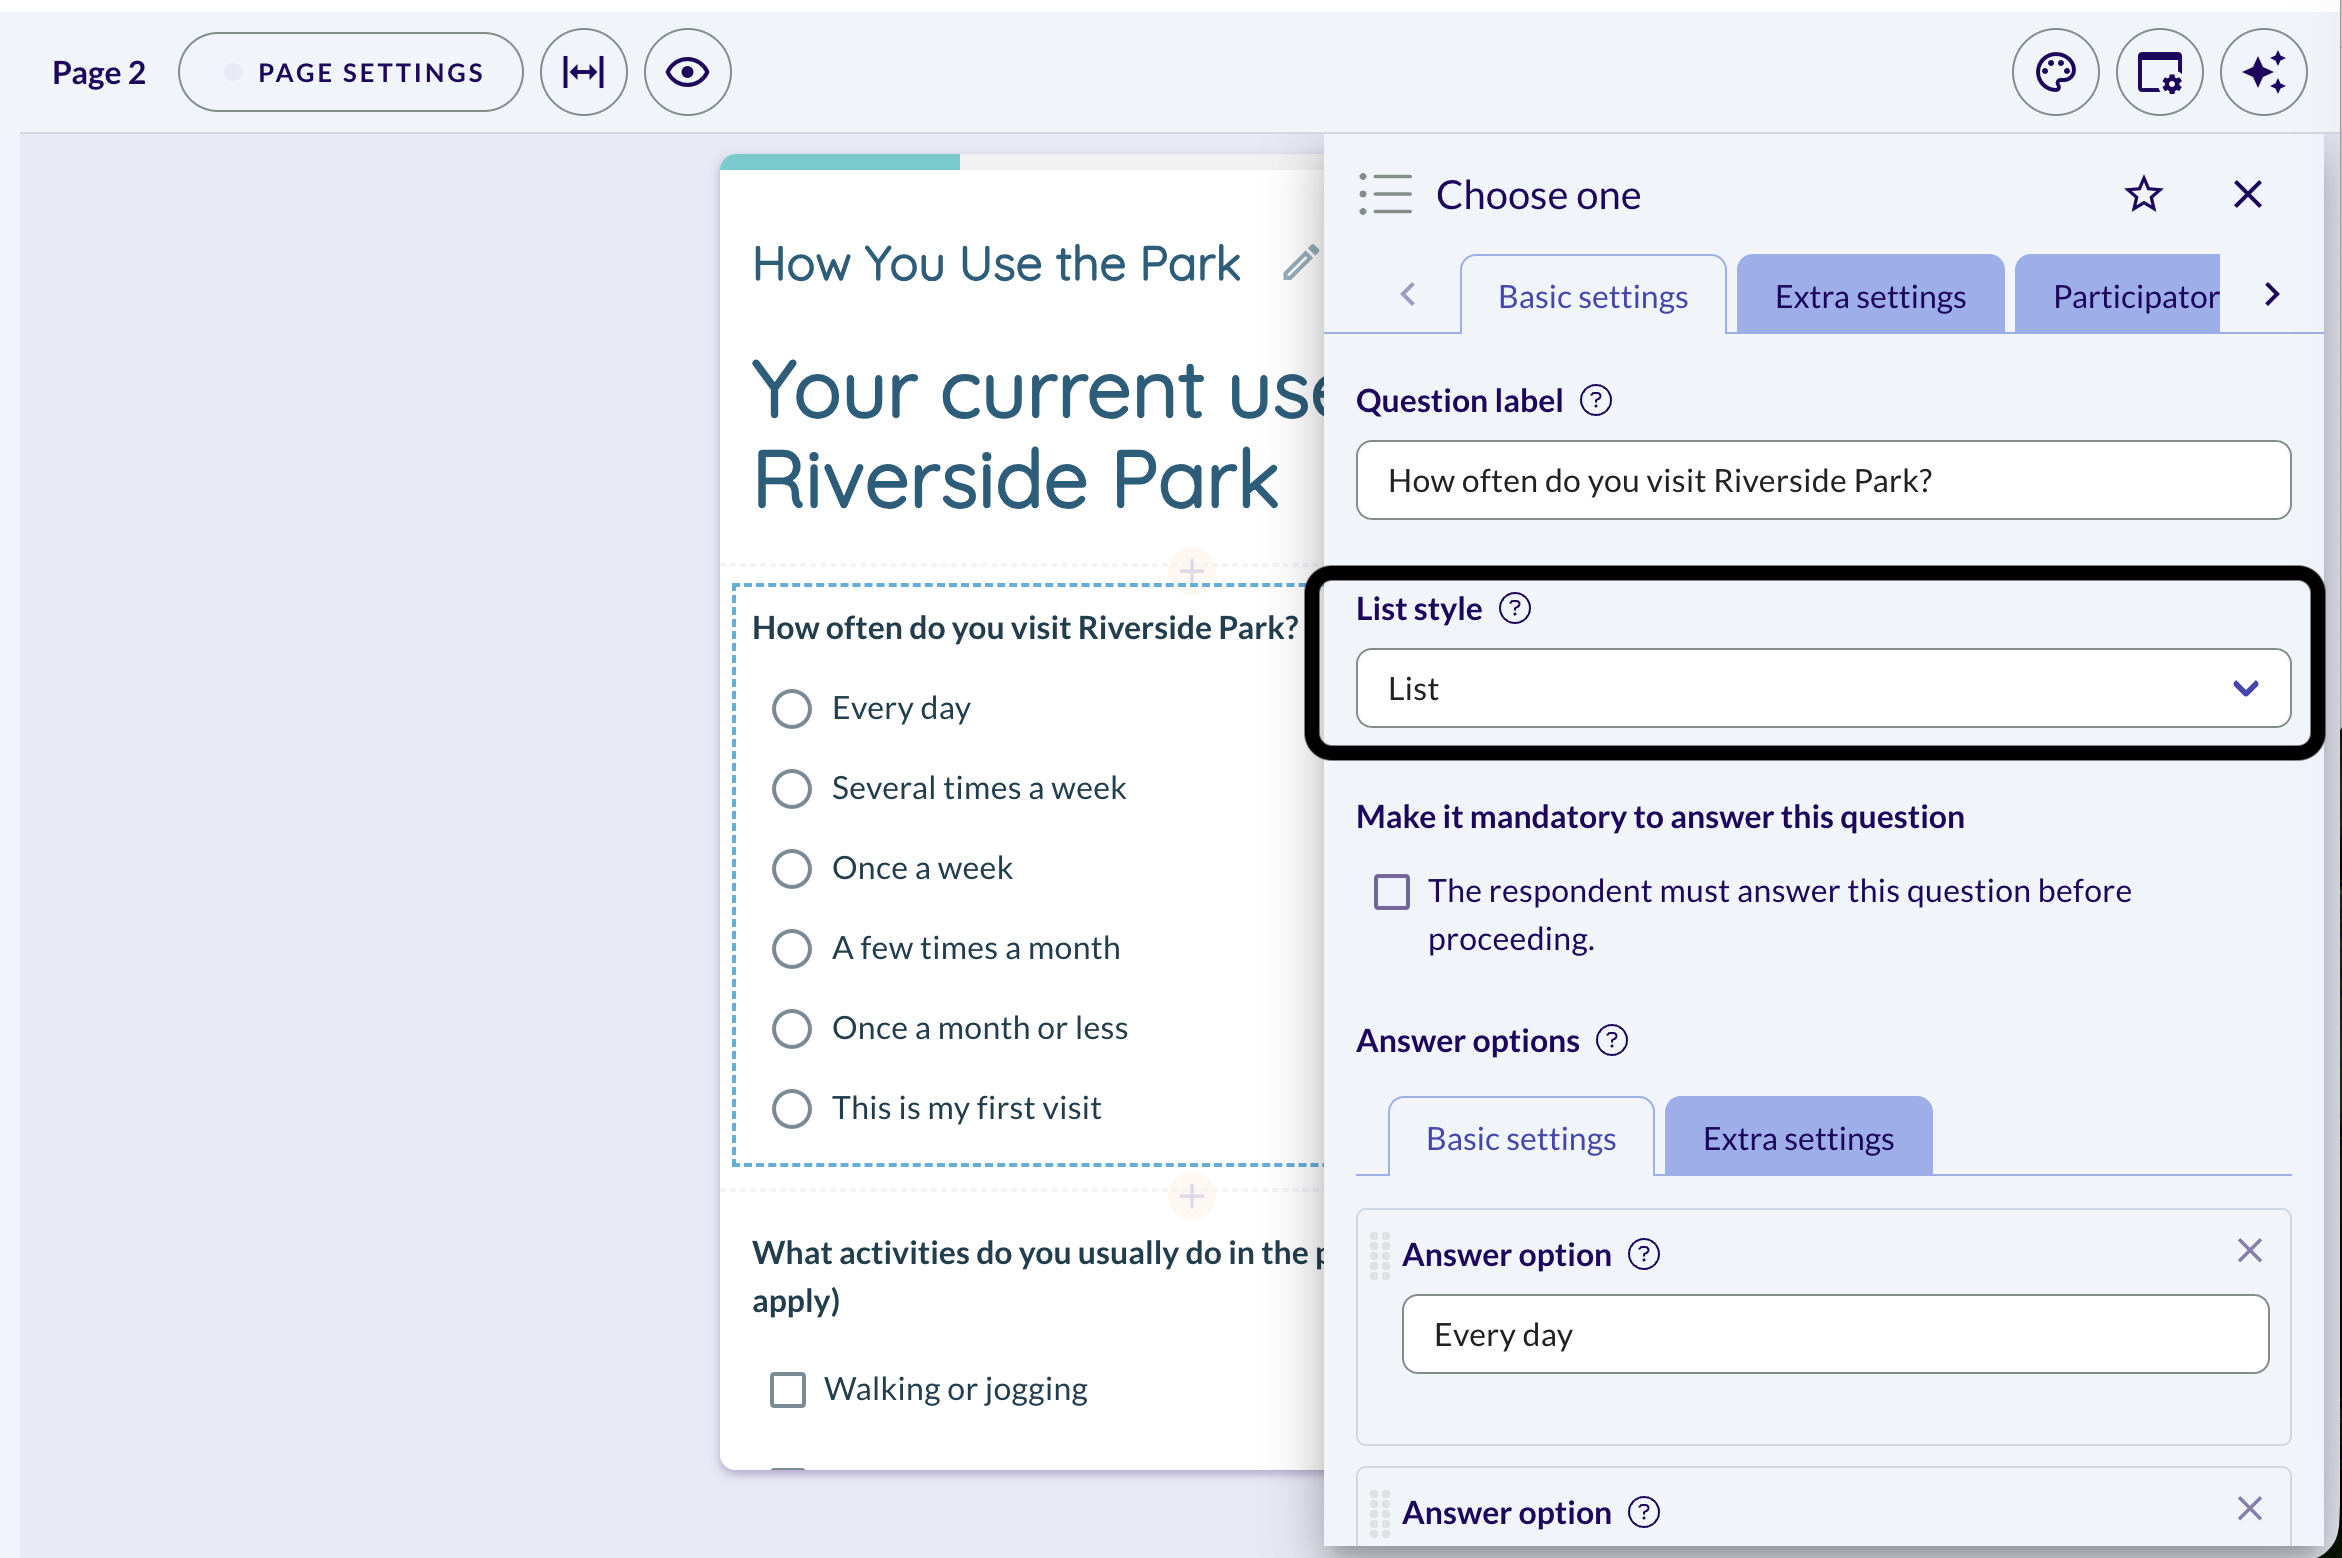Select Several times a week radio
Viewport: 2342px width, 1558px height.
(x=791, y=788)
